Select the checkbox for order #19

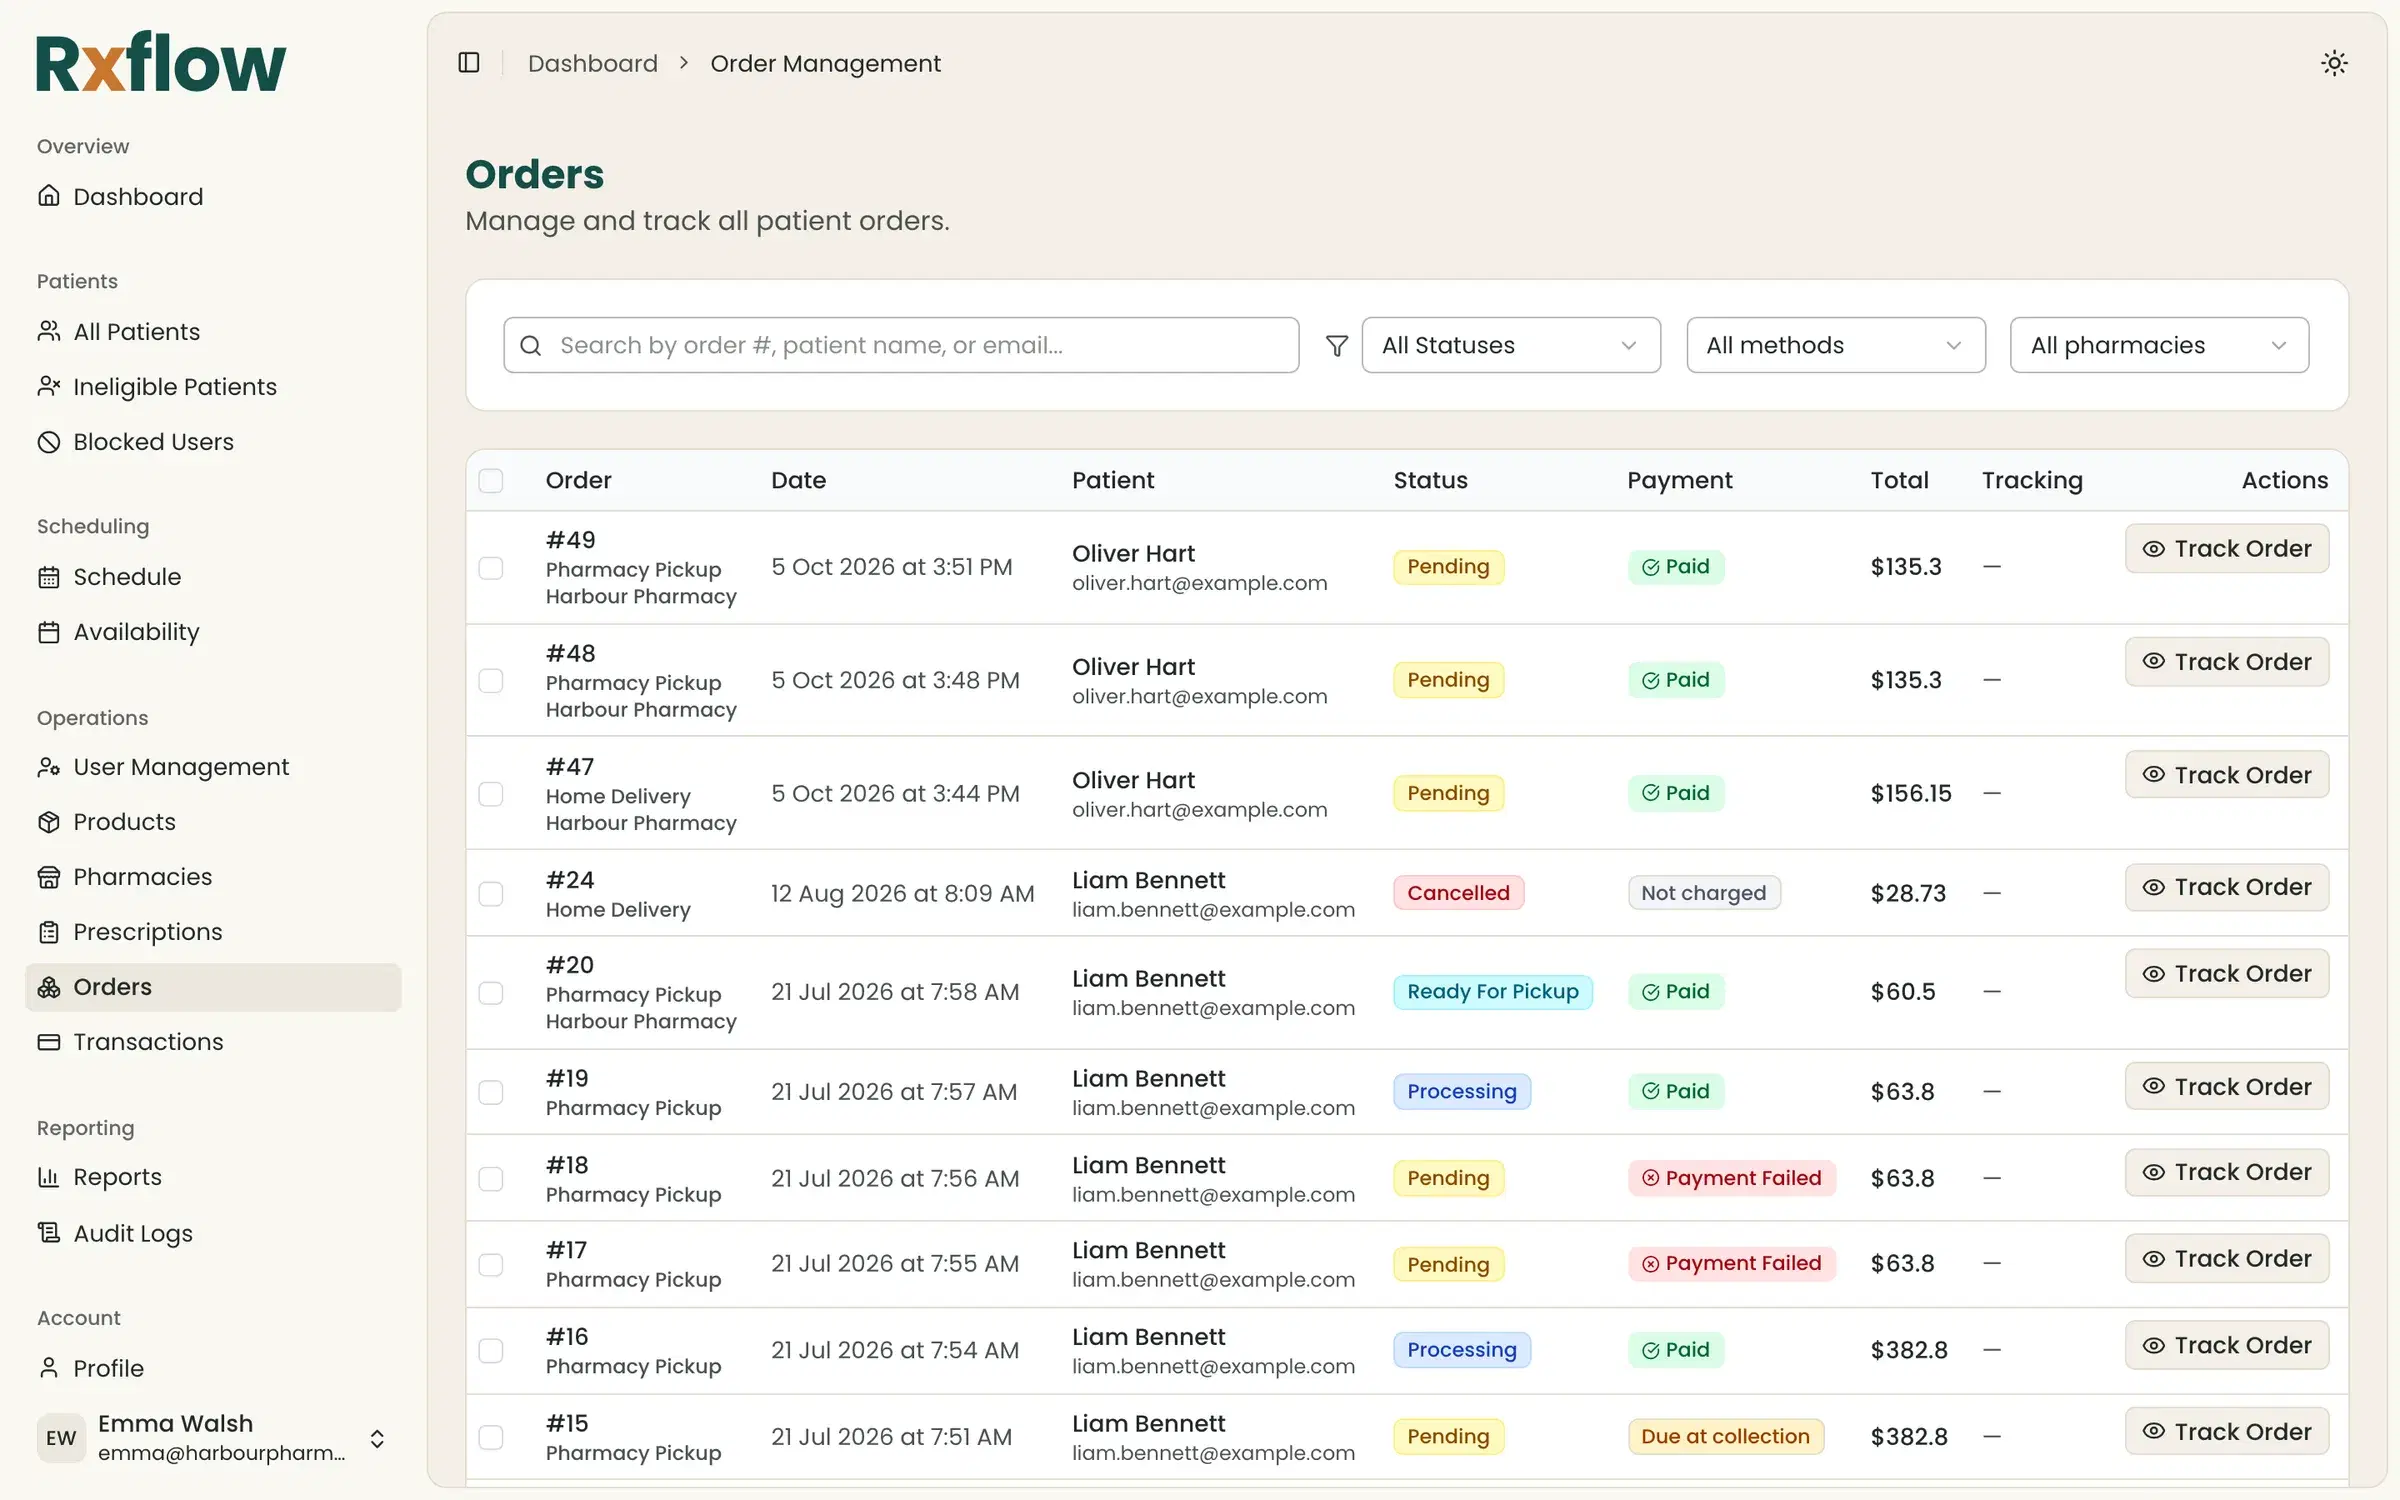pyautogui.click(x=491, y=1091)
